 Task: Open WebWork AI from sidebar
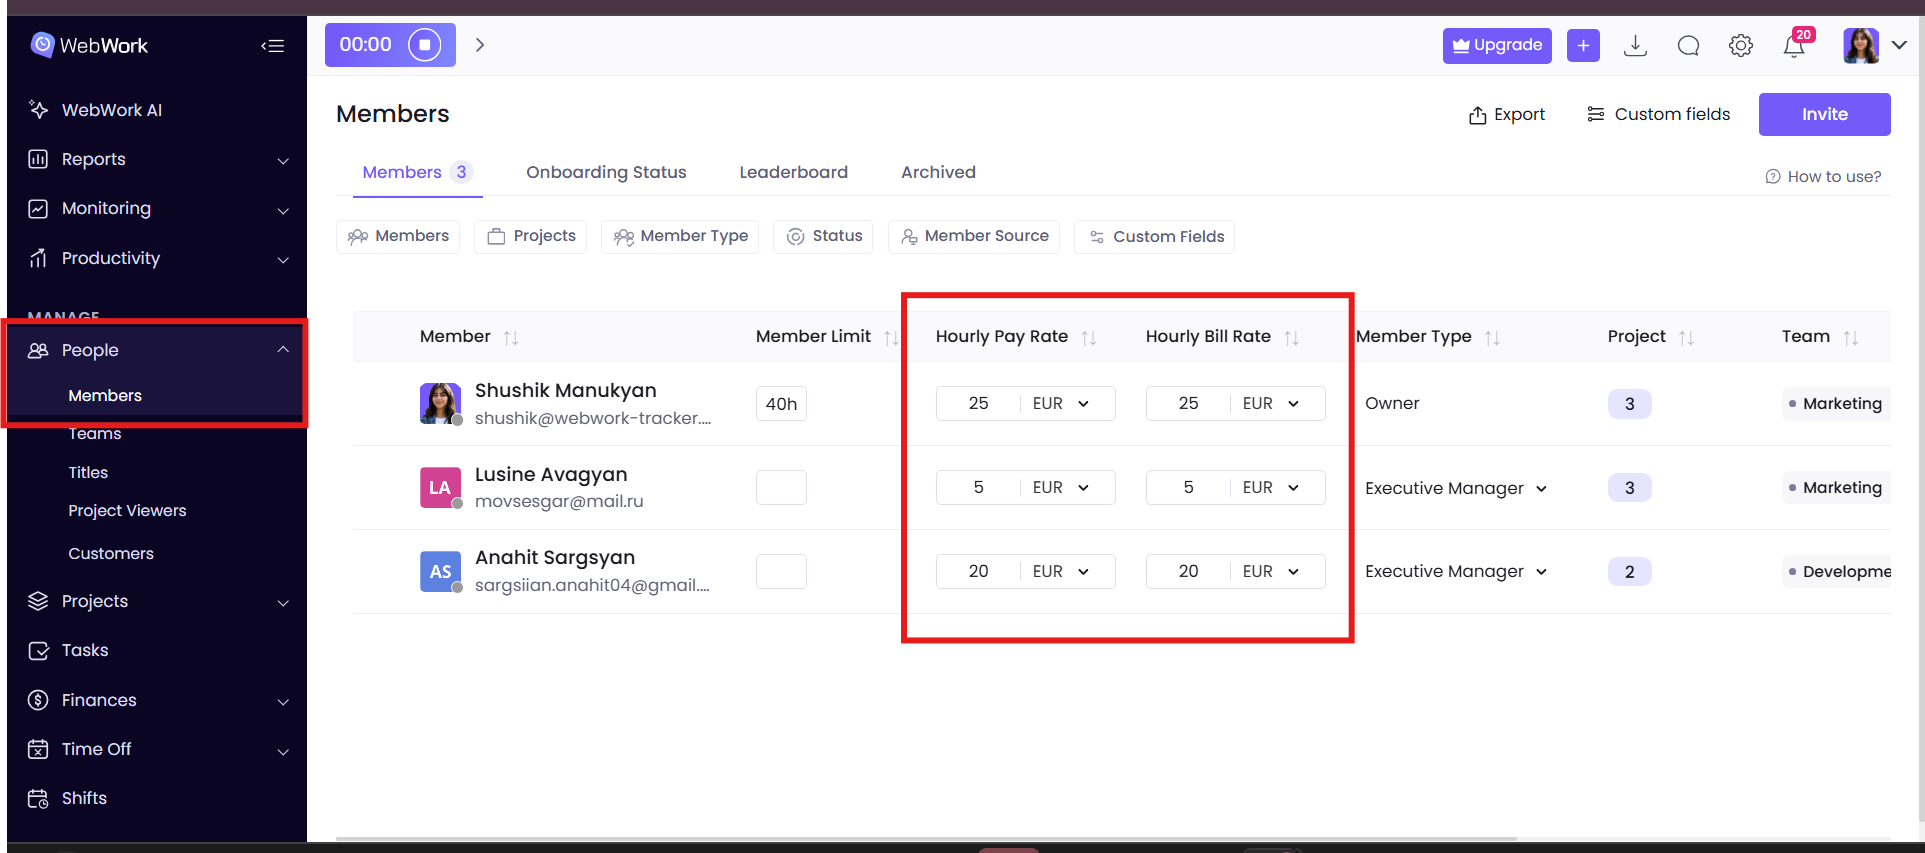111,110
